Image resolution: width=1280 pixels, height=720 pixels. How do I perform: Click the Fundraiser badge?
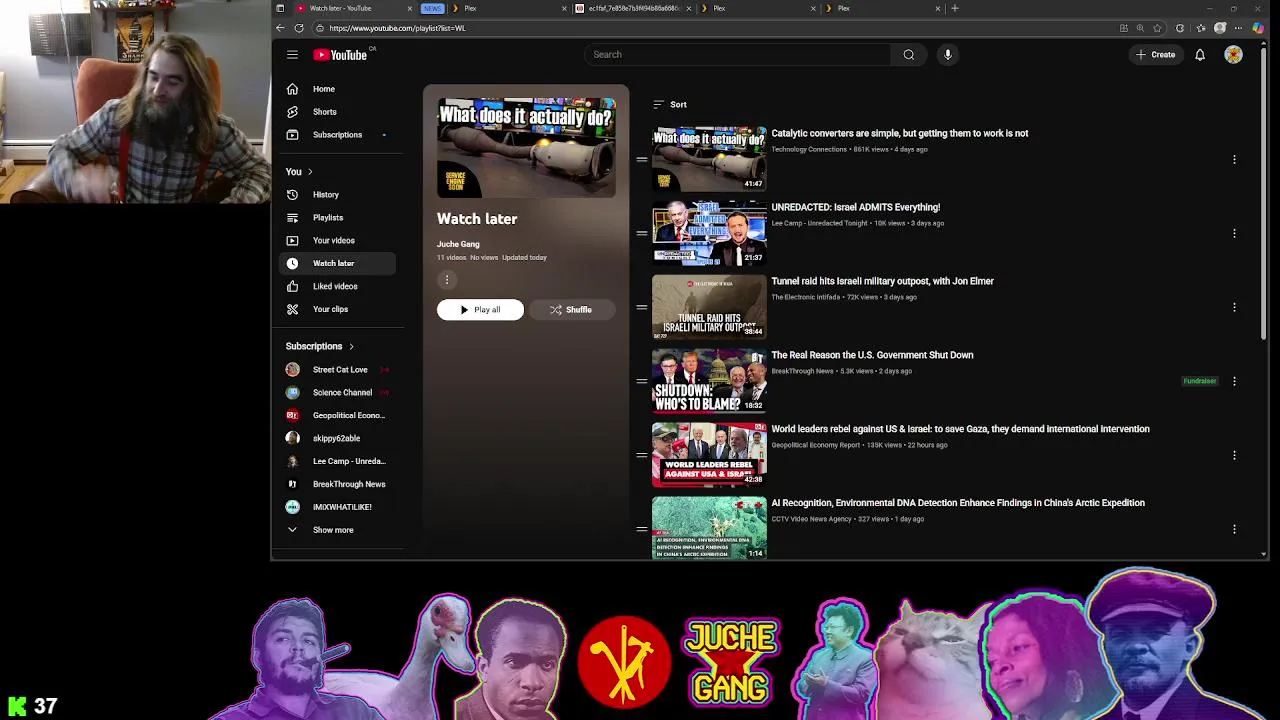pos(1200,381)
